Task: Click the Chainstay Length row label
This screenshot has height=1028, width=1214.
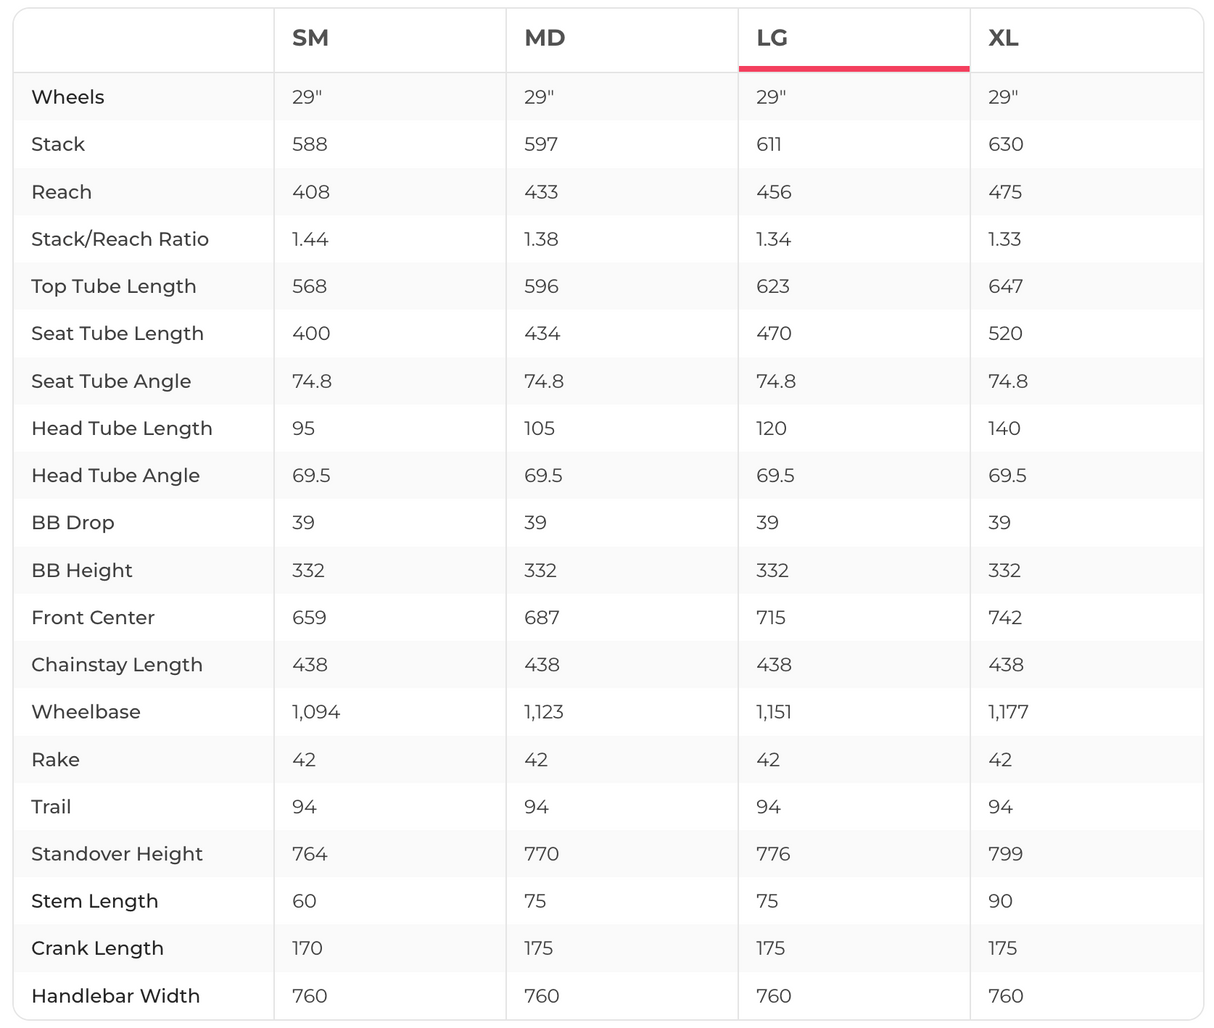Action: 117,665
